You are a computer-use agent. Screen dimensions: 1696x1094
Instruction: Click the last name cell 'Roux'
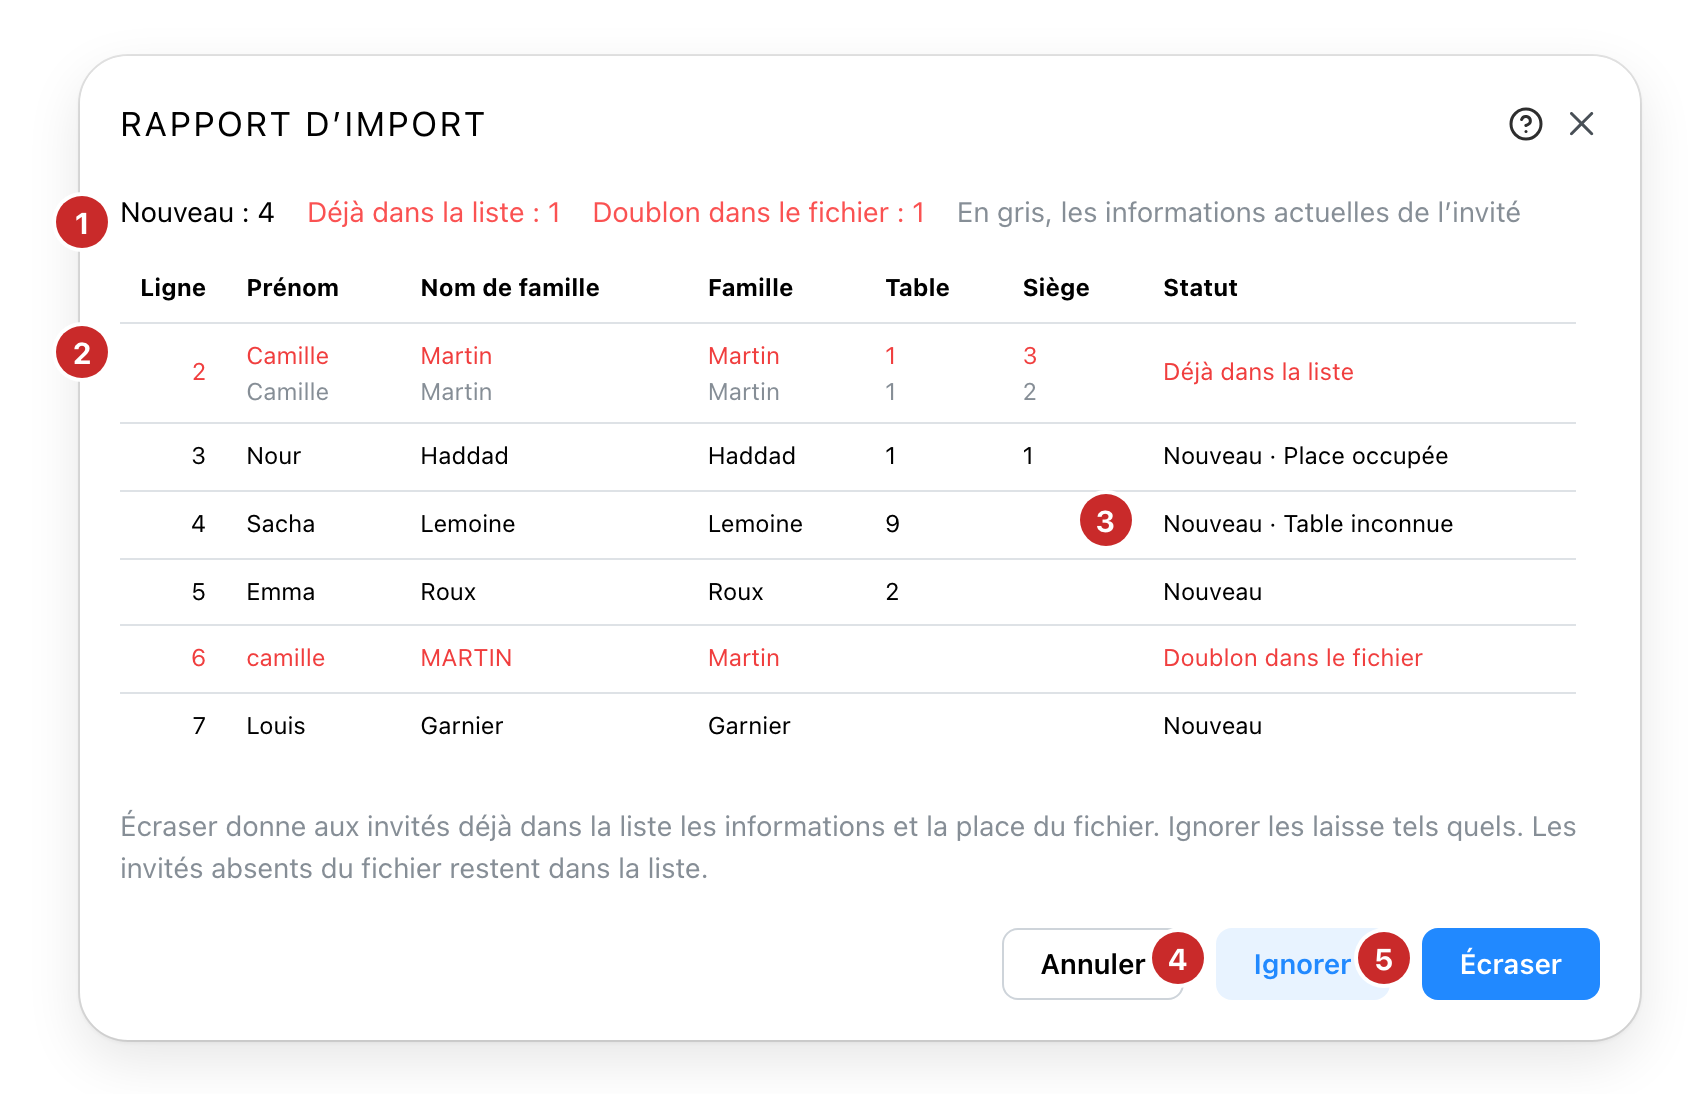[x=448, y=592]
